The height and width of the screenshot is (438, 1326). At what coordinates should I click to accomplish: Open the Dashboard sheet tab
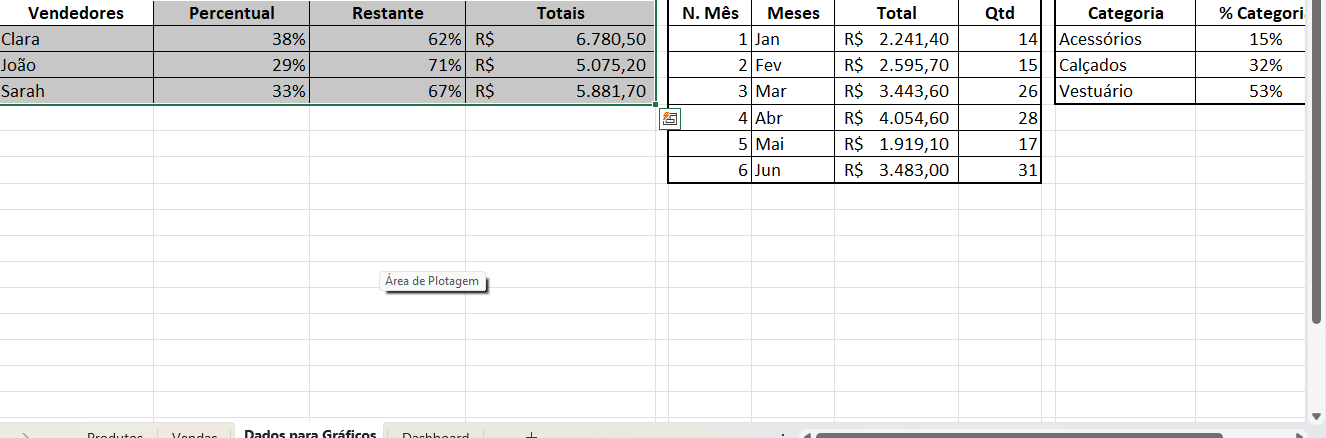pyautogui.click(x=435, y=436)
